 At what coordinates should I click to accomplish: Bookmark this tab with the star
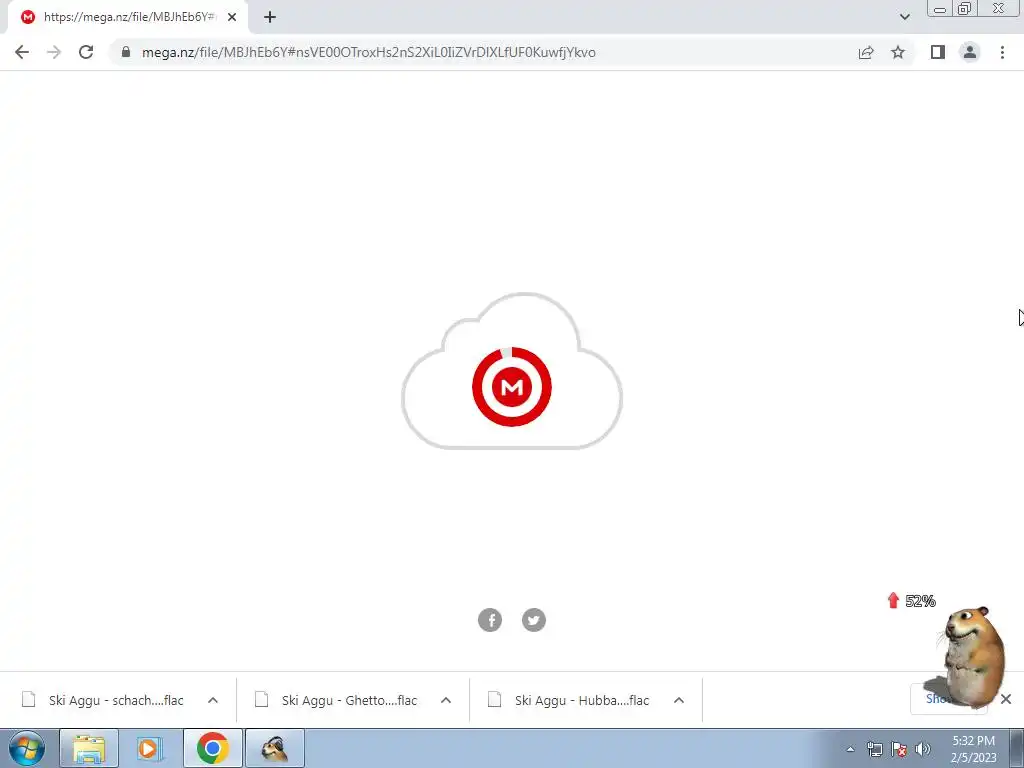tap(898, 52)
